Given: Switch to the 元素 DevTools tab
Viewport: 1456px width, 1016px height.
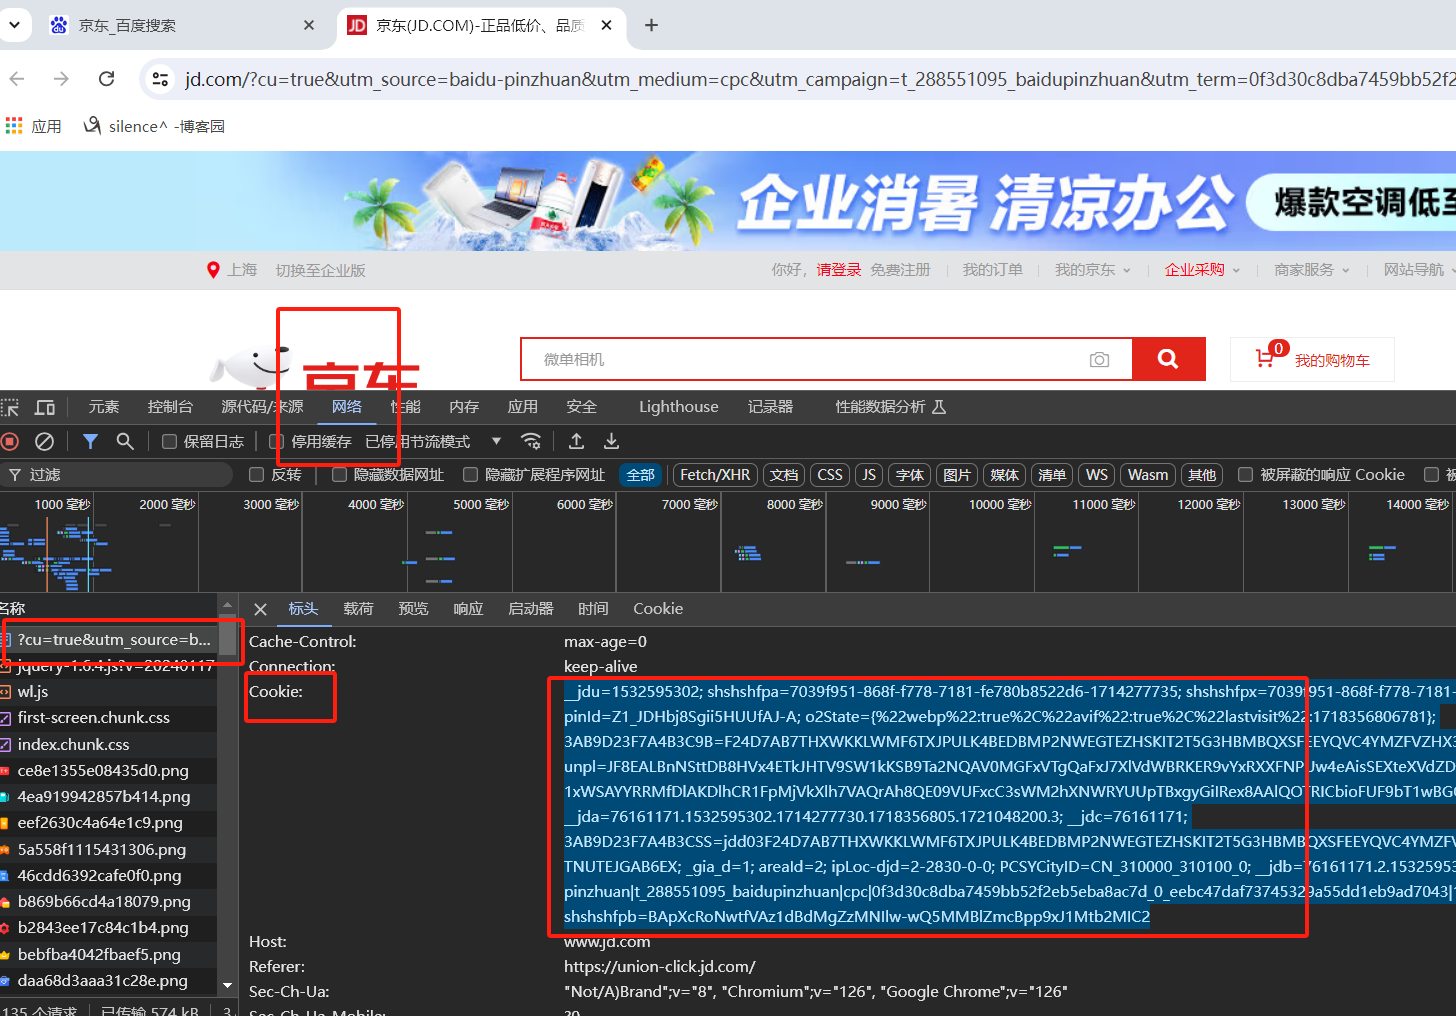Looking at the screenshot, I should 104,407.
